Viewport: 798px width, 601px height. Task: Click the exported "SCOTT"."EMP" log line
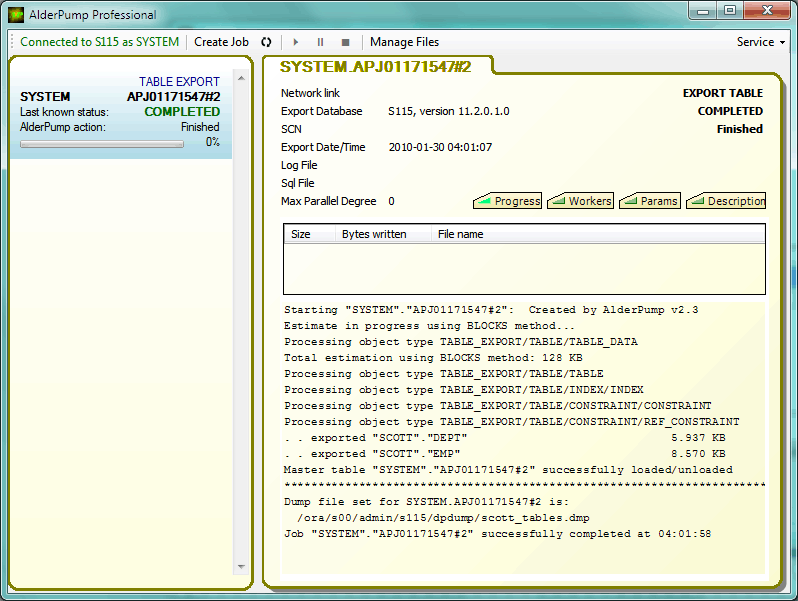pyautogui.click(x=504, y=453)
